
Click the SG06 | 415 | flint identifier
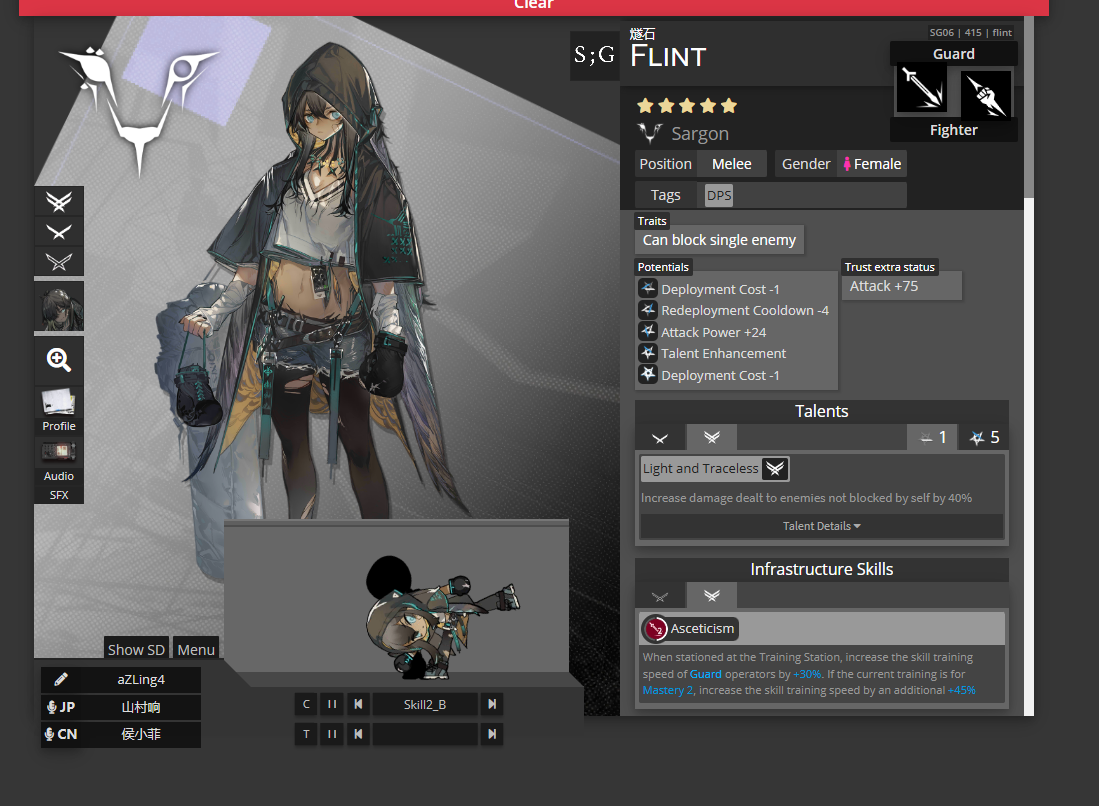970,32
